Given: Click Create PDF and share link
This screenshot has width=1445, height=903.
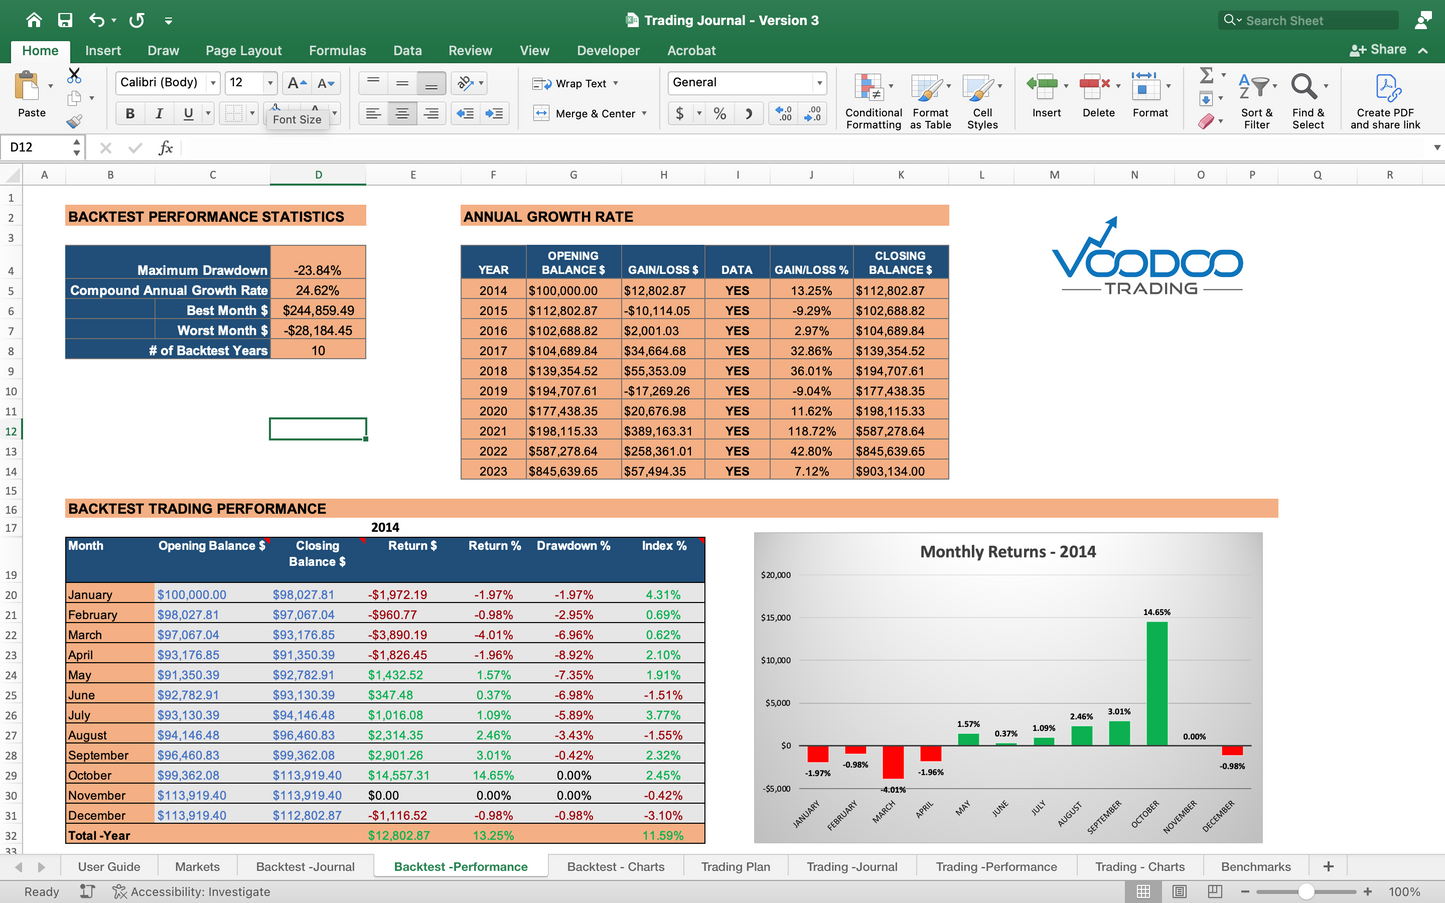Looking at the screenshot, I should tap(1385, 101).
